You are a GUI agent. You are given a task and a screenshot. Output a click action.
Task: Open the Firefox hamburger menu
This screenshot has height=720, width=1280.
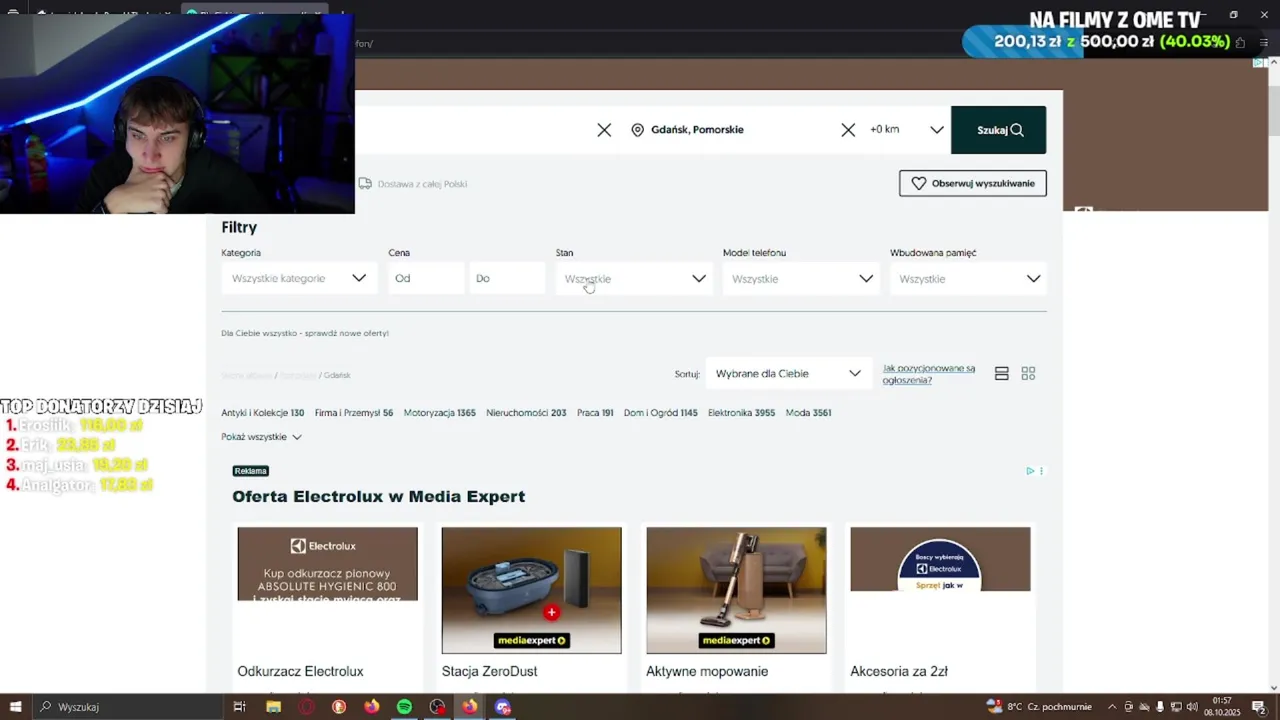1264,43
